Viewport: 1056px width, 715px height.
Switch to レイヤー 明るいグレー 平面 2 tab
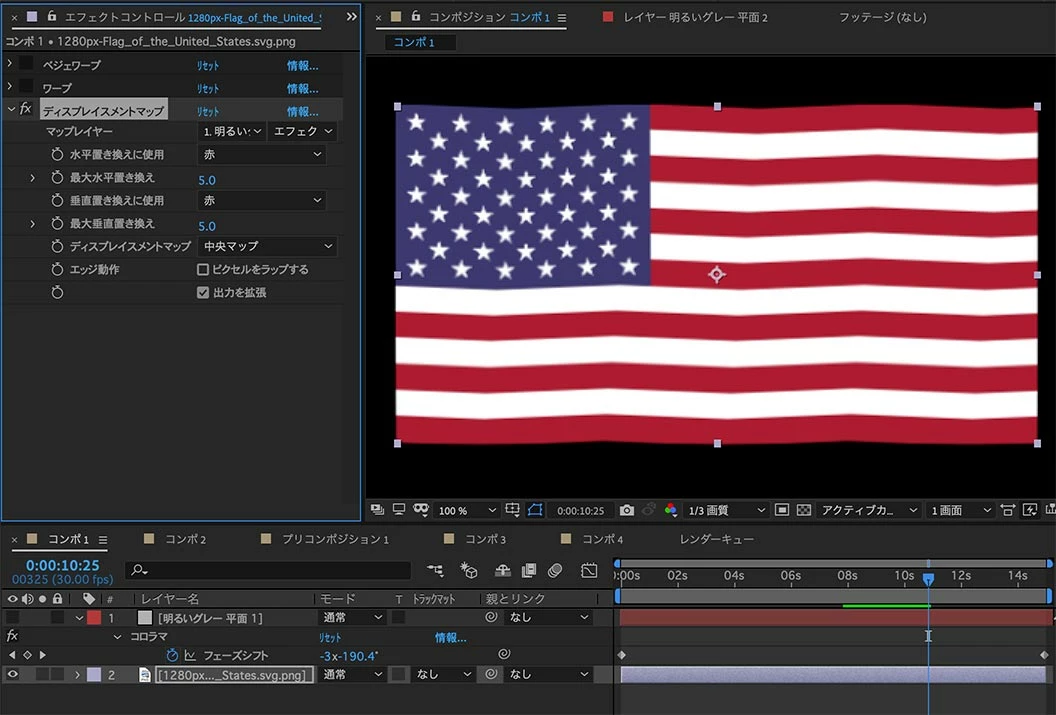(695, 17)
